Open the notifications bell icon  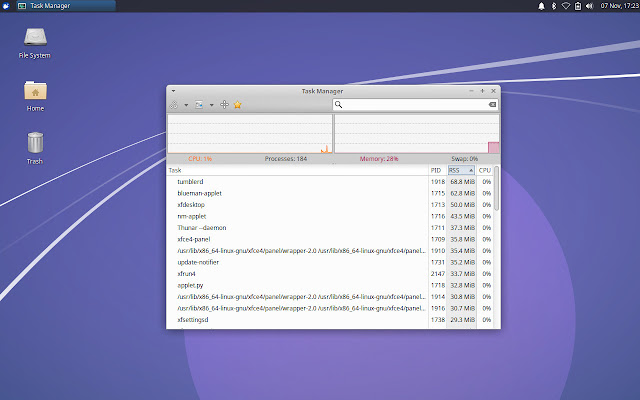pos(541,6)
